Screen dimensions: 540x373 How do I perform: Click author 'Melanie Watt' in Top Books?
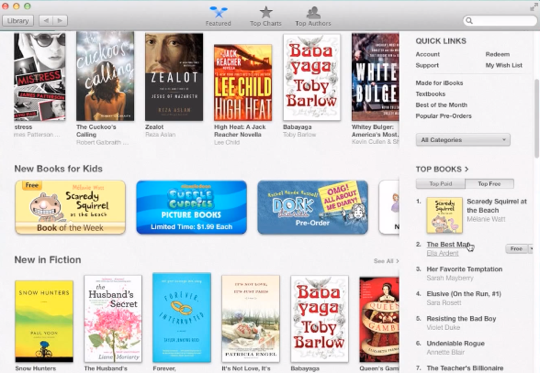coord(486,219)
